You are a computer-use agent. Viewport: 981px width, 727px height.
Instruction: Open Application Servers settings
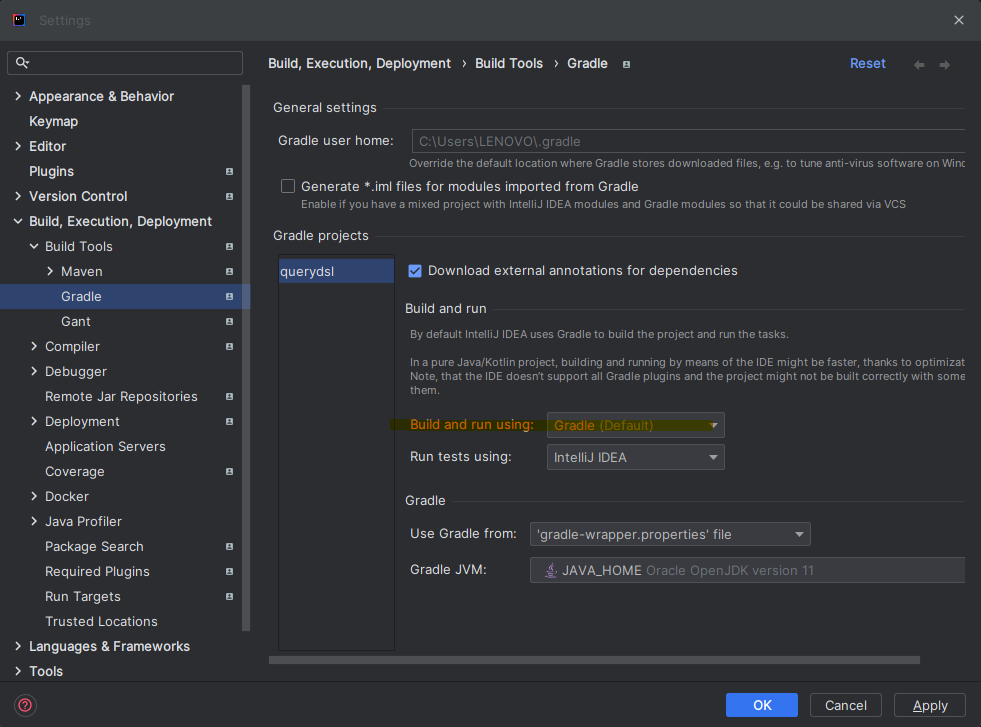[x=105, y=447]
